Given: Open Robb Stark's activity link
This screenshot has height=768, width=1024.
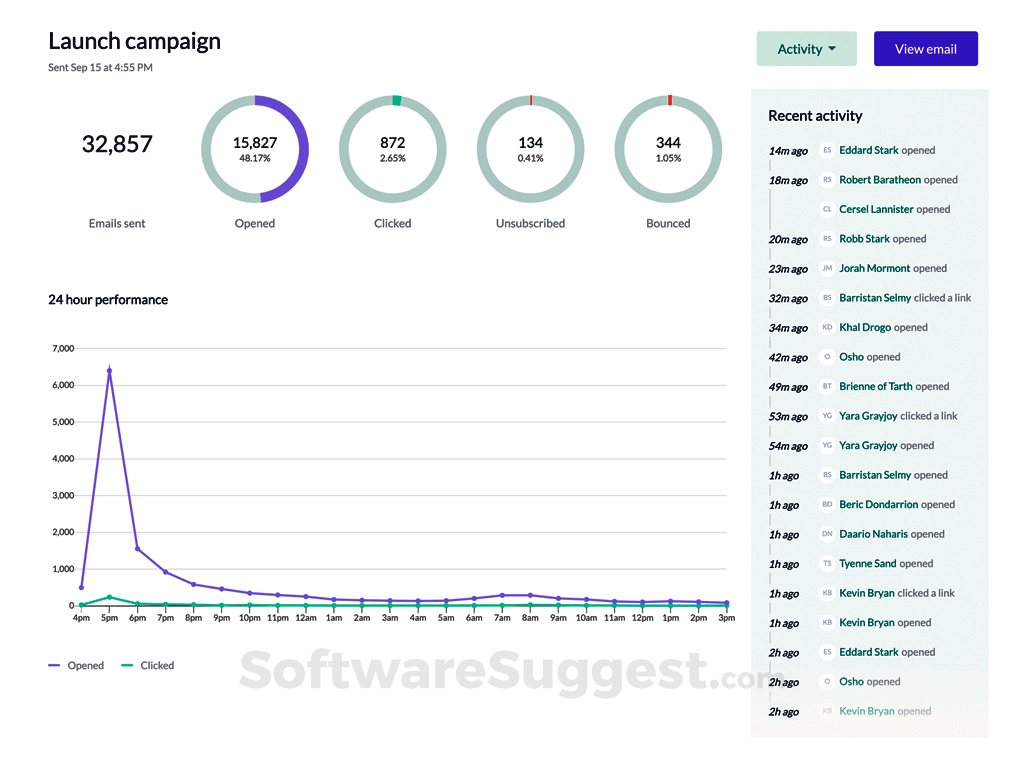Looking at the screenshot, I should 864,239.
